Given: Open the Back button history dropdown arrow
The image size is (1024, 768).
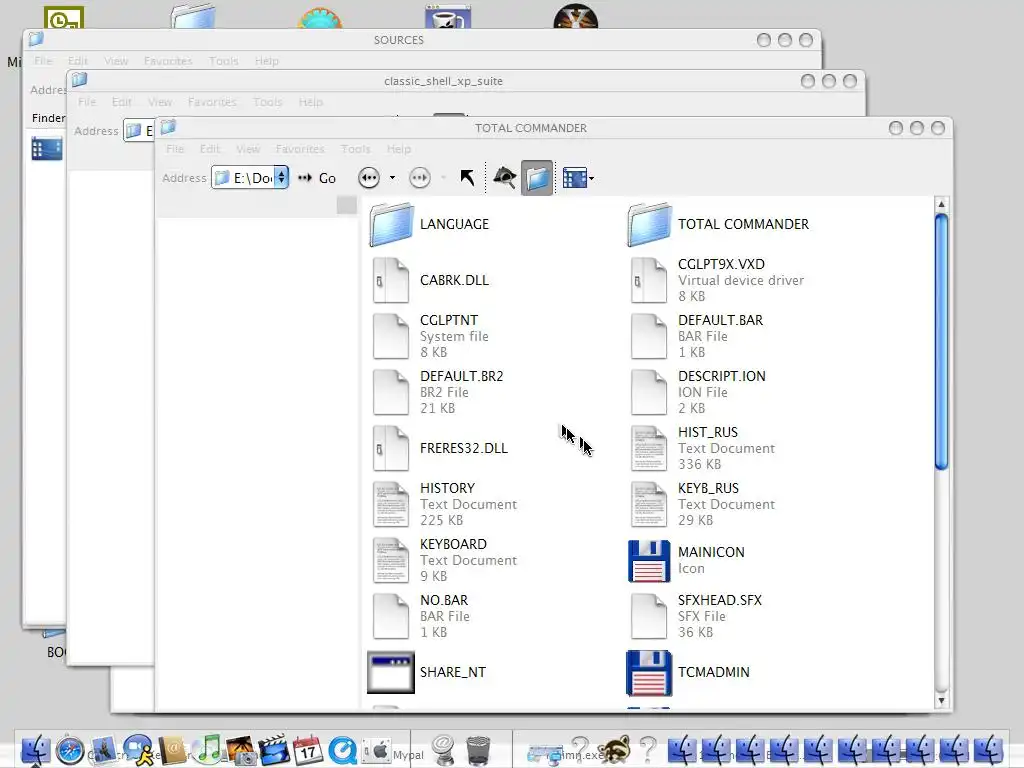Looking at the screenshot, I should [392, 178].
